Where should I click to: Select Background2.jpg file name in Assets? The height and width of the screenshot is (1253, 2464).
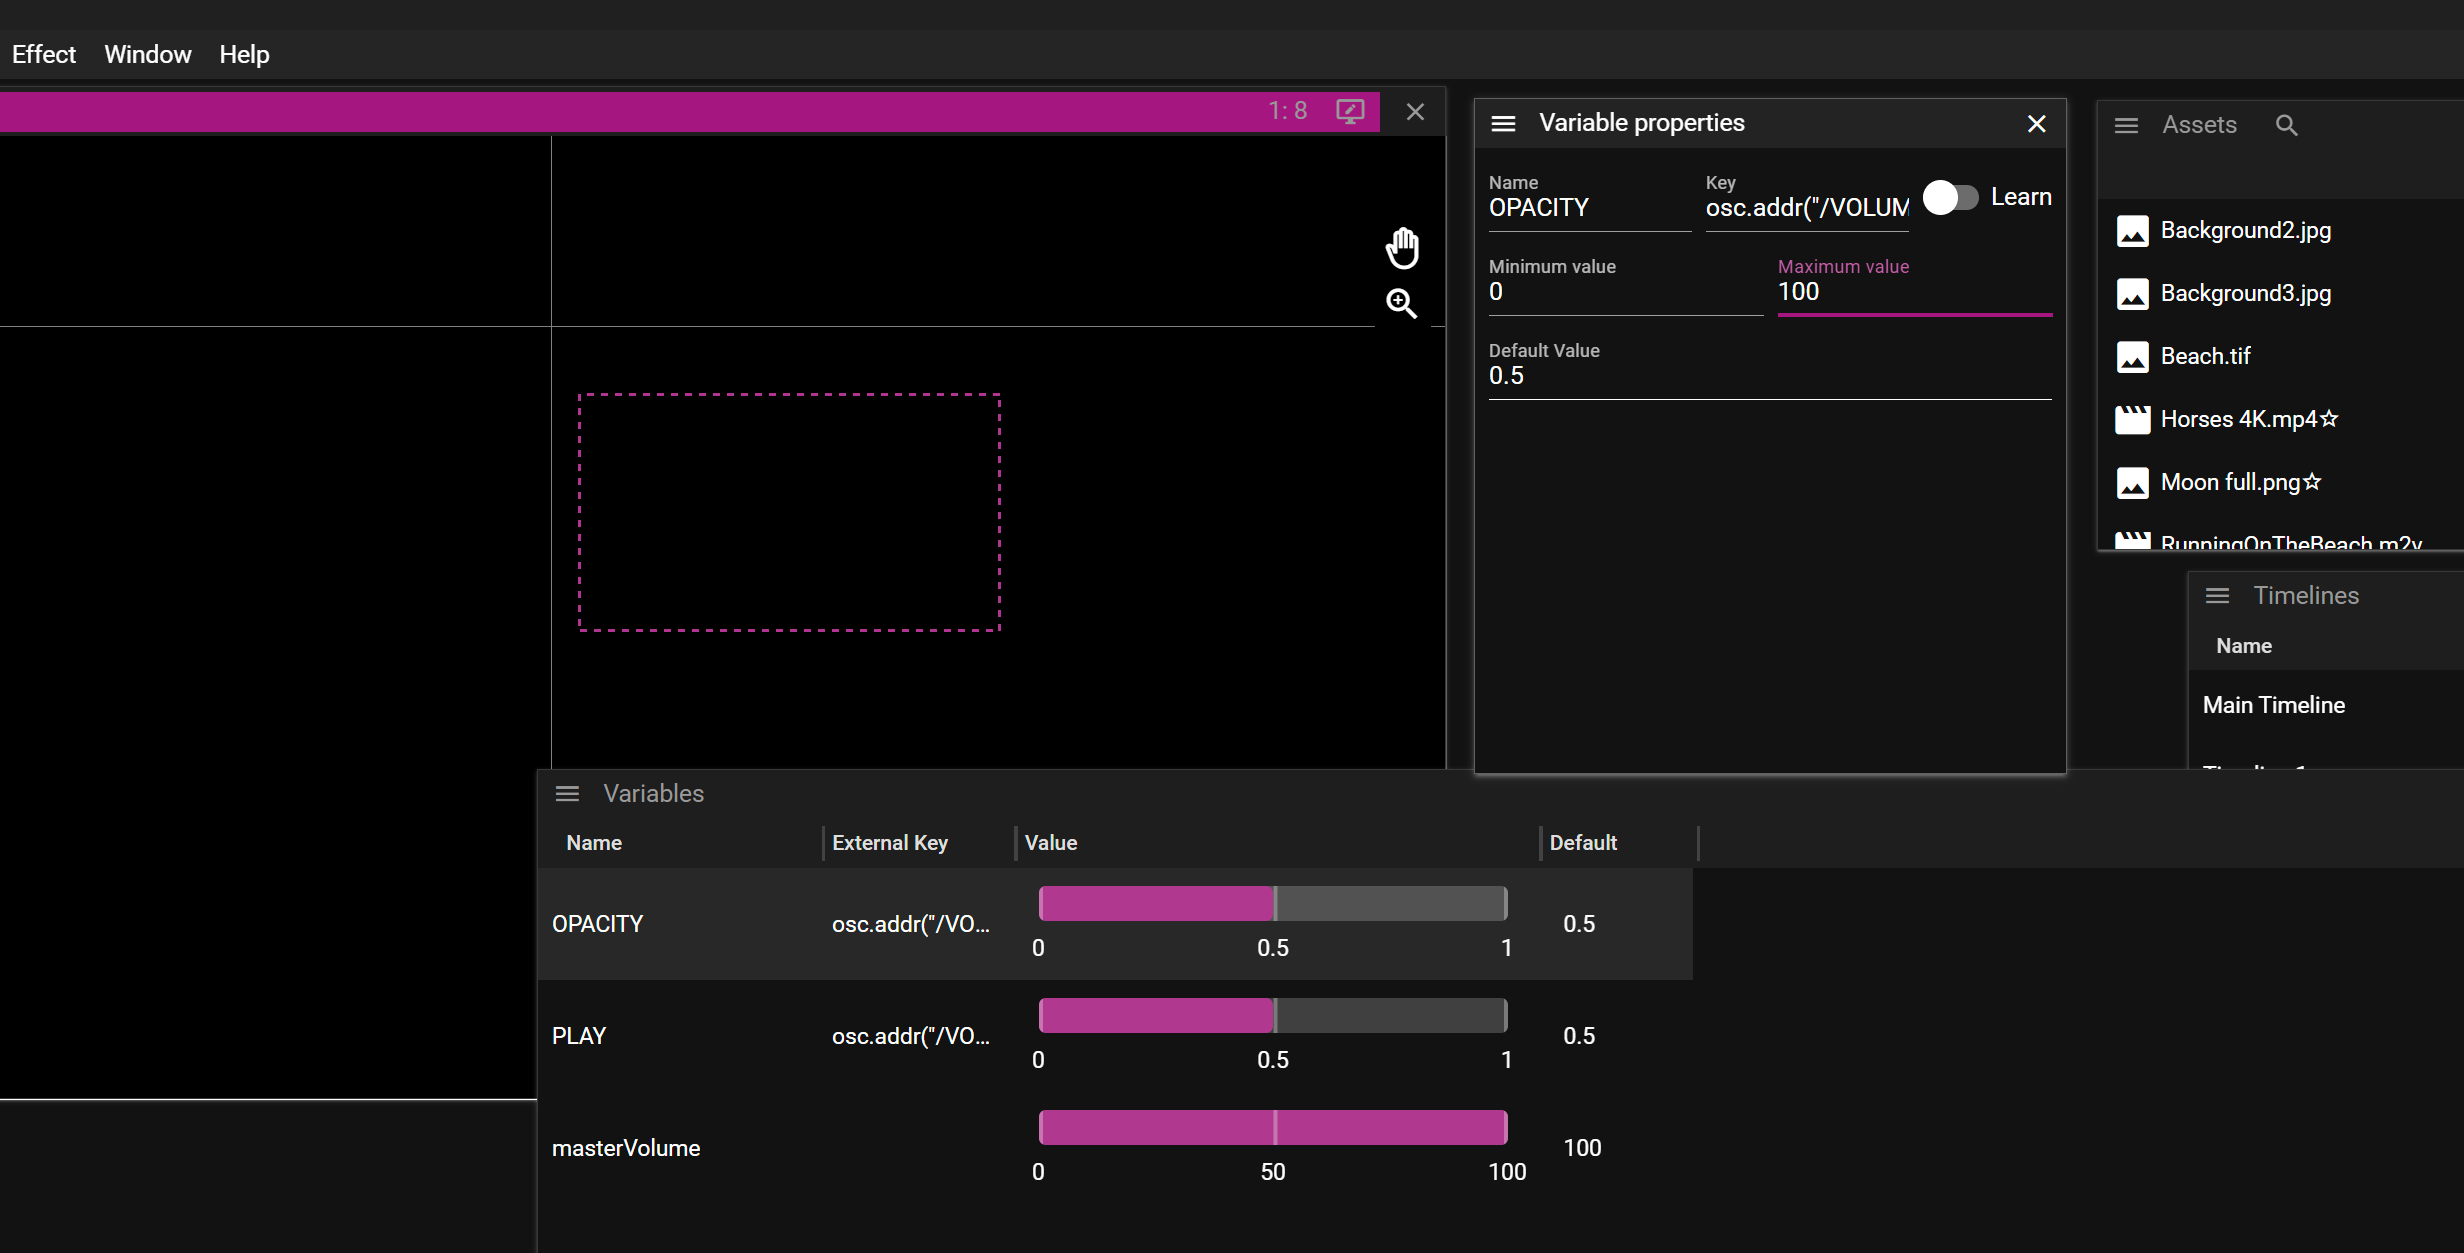pos(2246,231)
